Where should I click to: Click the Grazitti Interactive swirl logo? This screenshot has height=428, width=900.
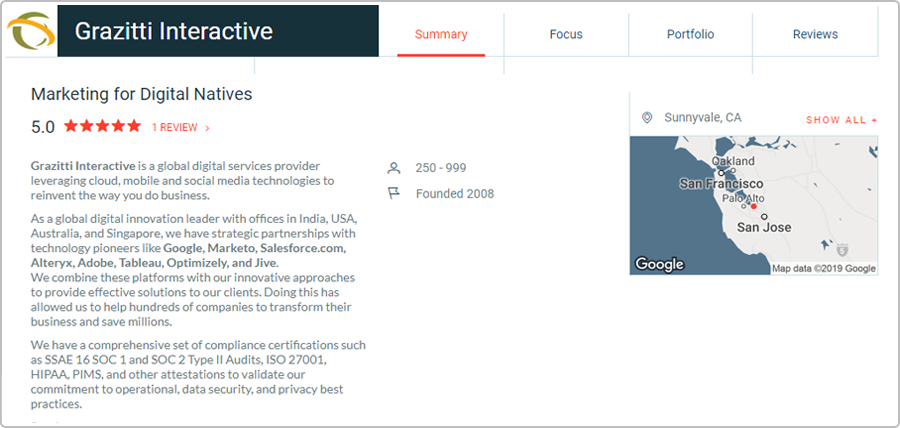click(32, 30)
